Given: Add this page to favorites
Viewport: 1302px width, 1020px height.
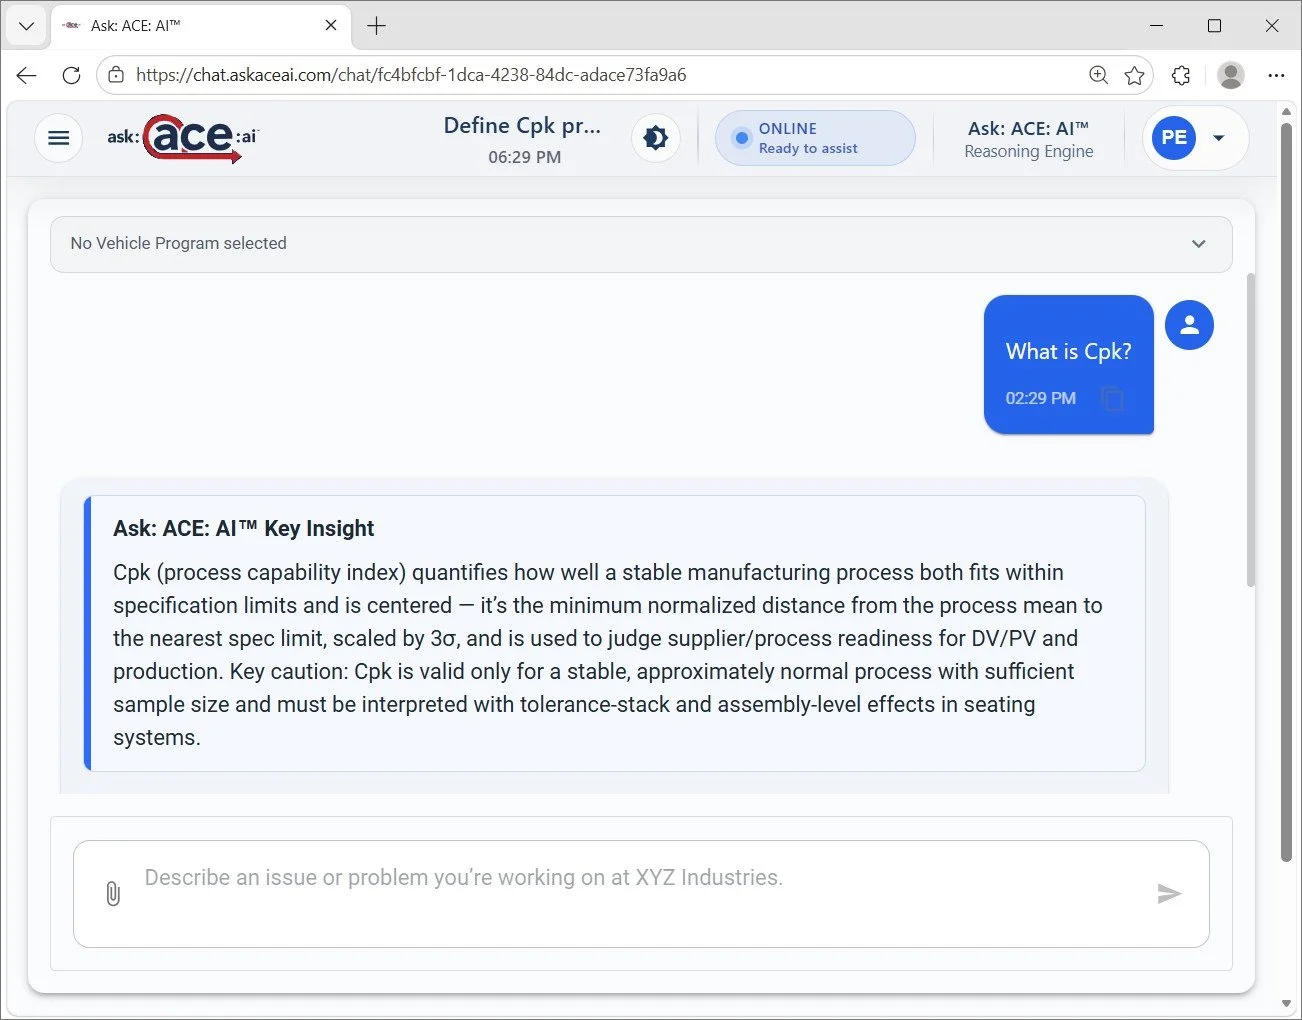Looking at the screenshot, I should 1134,75.
